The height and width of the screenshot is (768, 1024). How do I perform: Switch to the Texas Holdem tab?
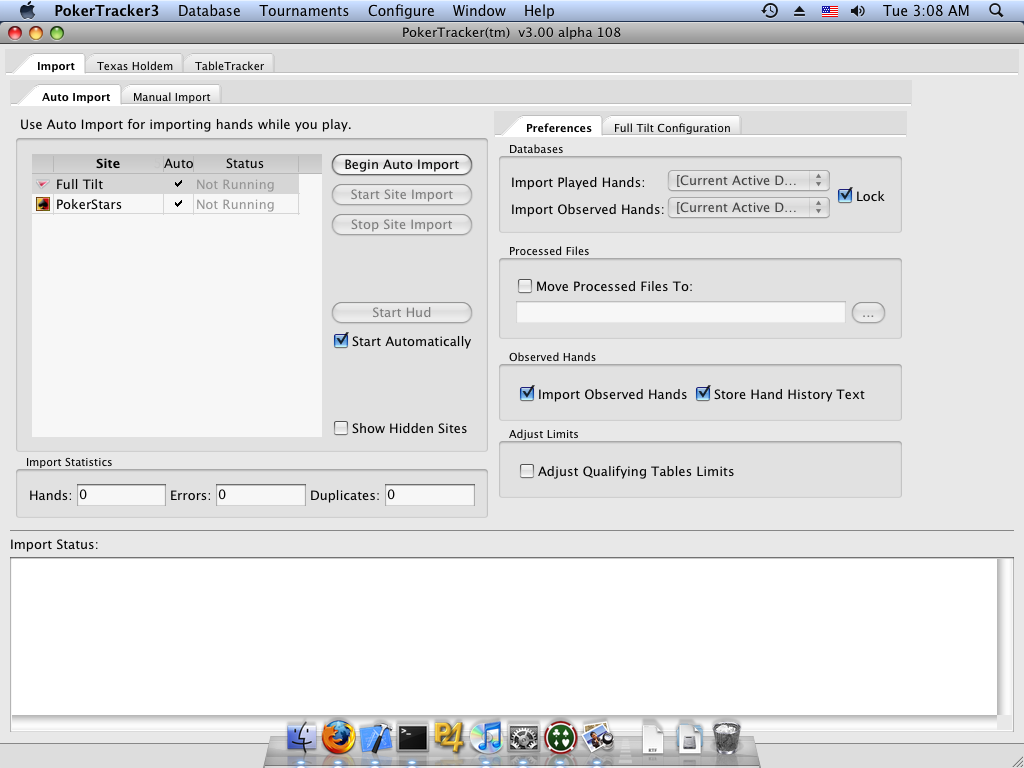tap(135, 65)
